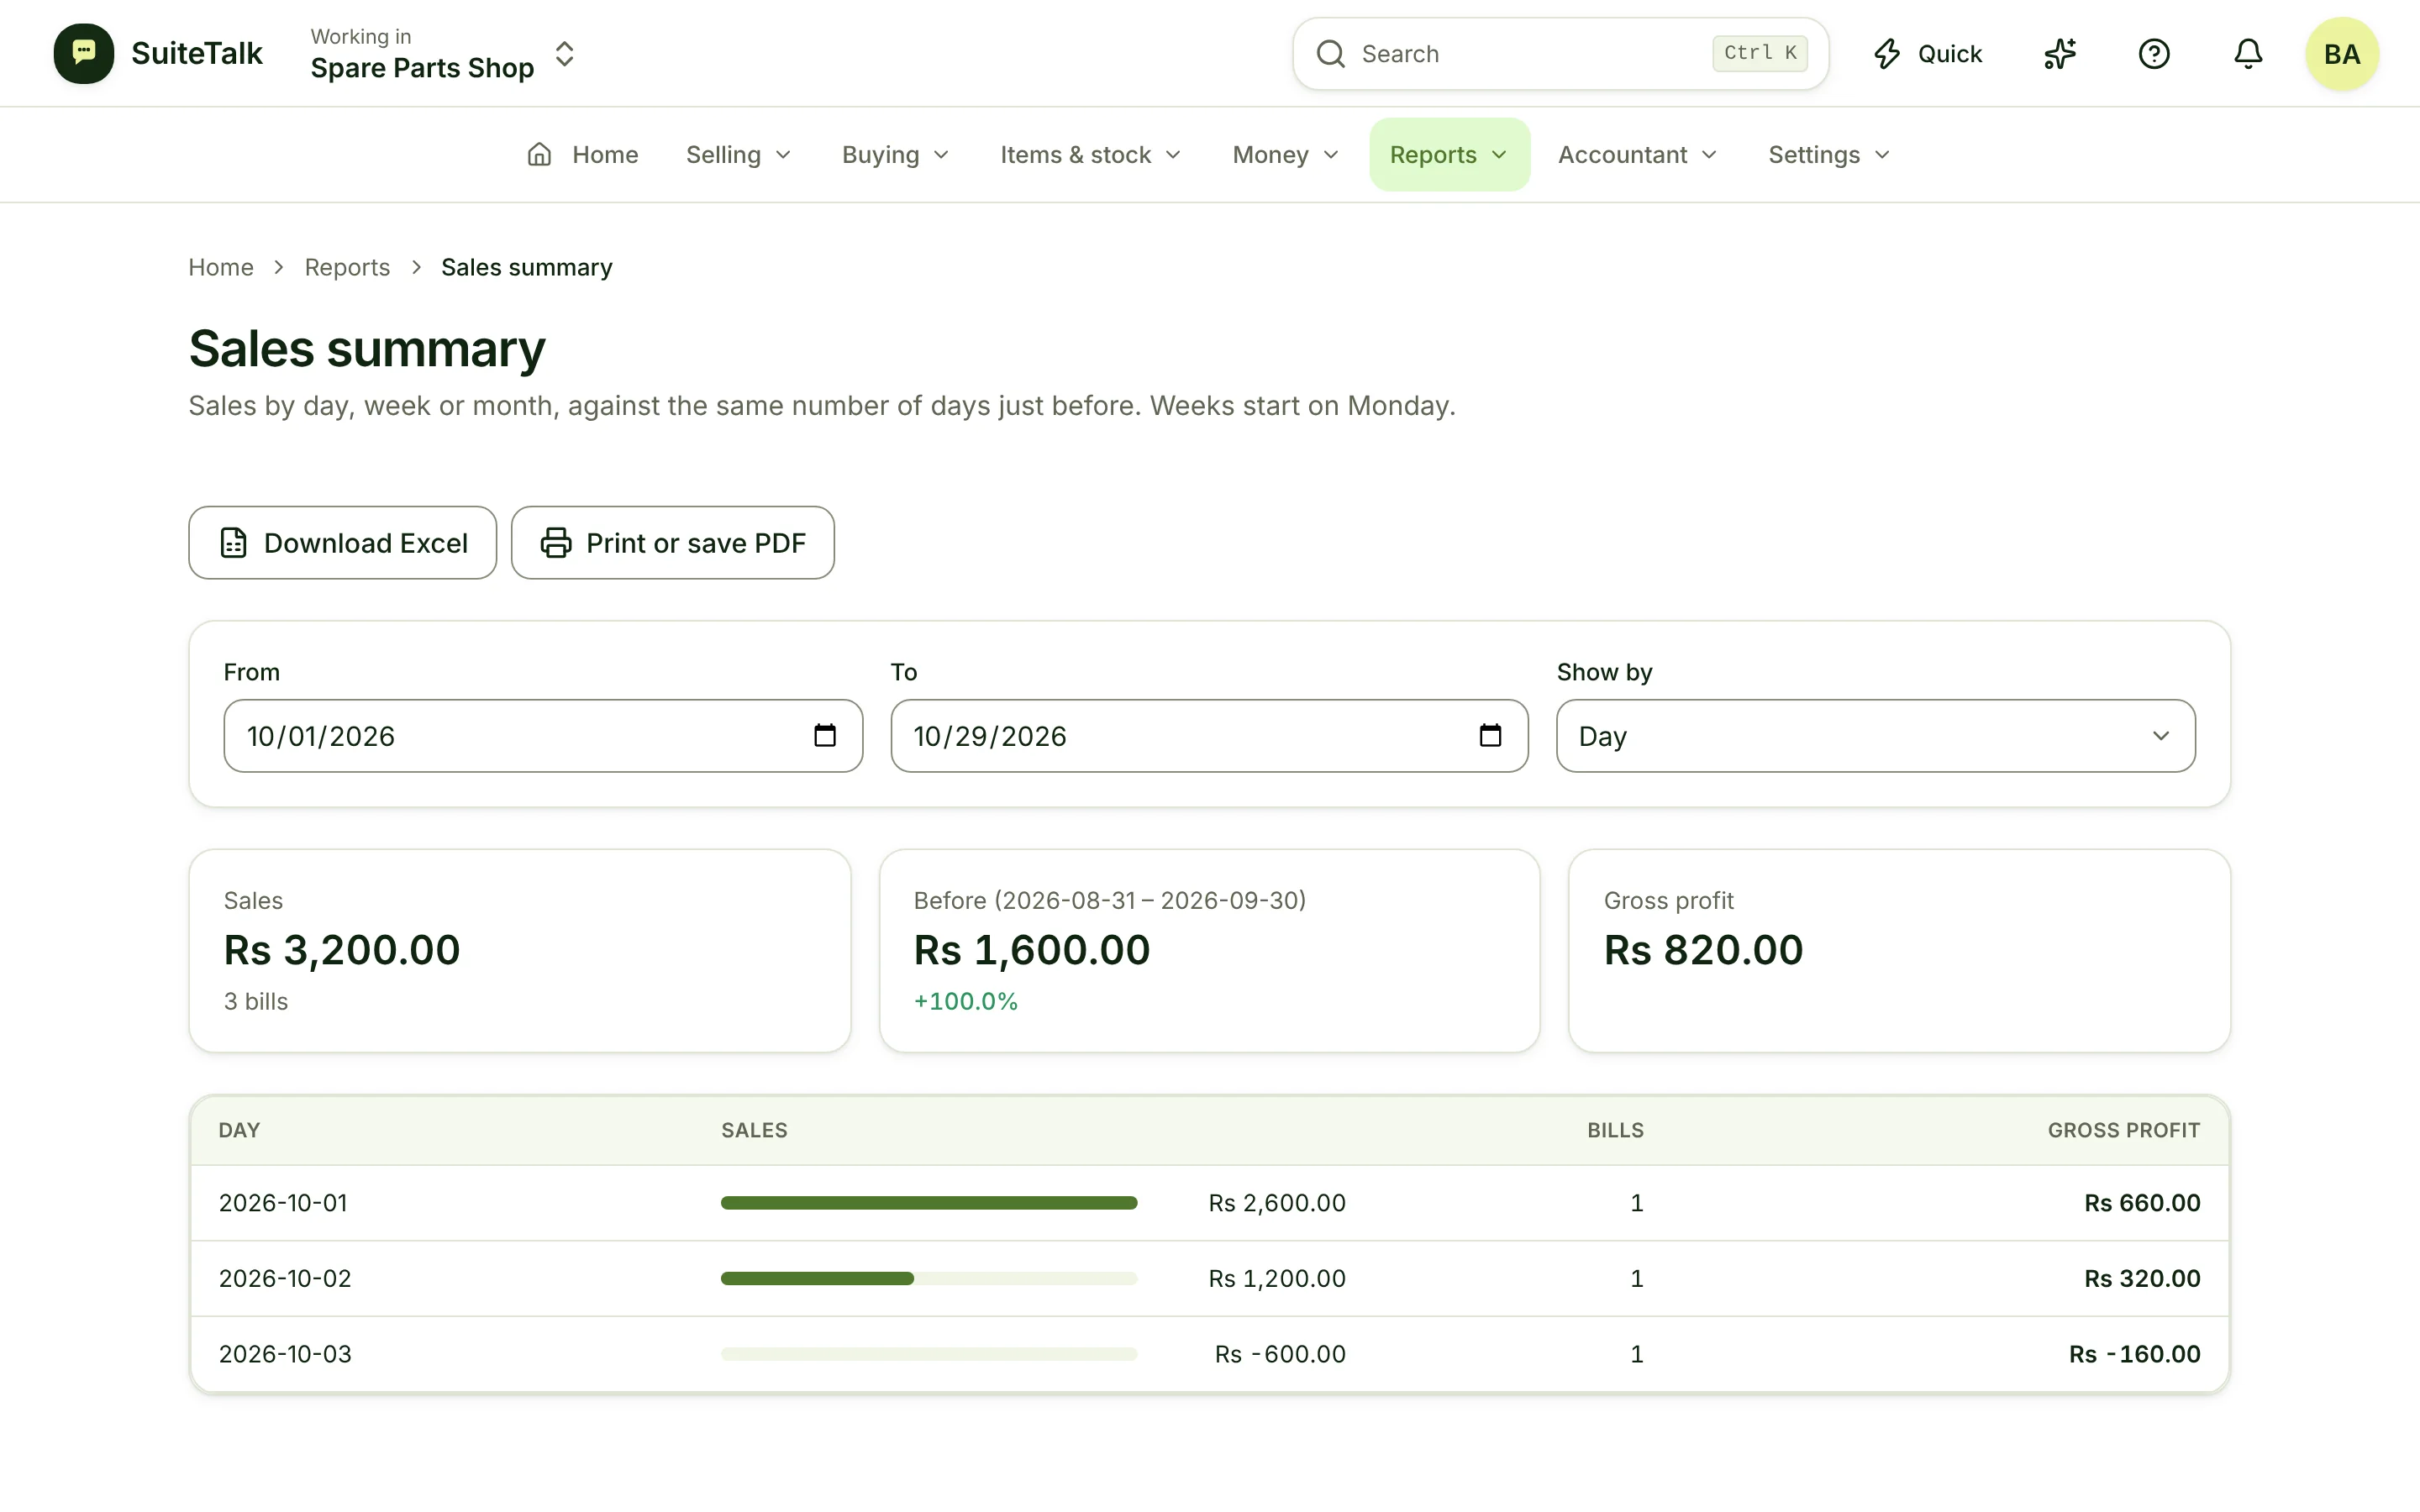
Task: Click the Rs -160.00 gross profit value
Action: click(2134, 1354)
